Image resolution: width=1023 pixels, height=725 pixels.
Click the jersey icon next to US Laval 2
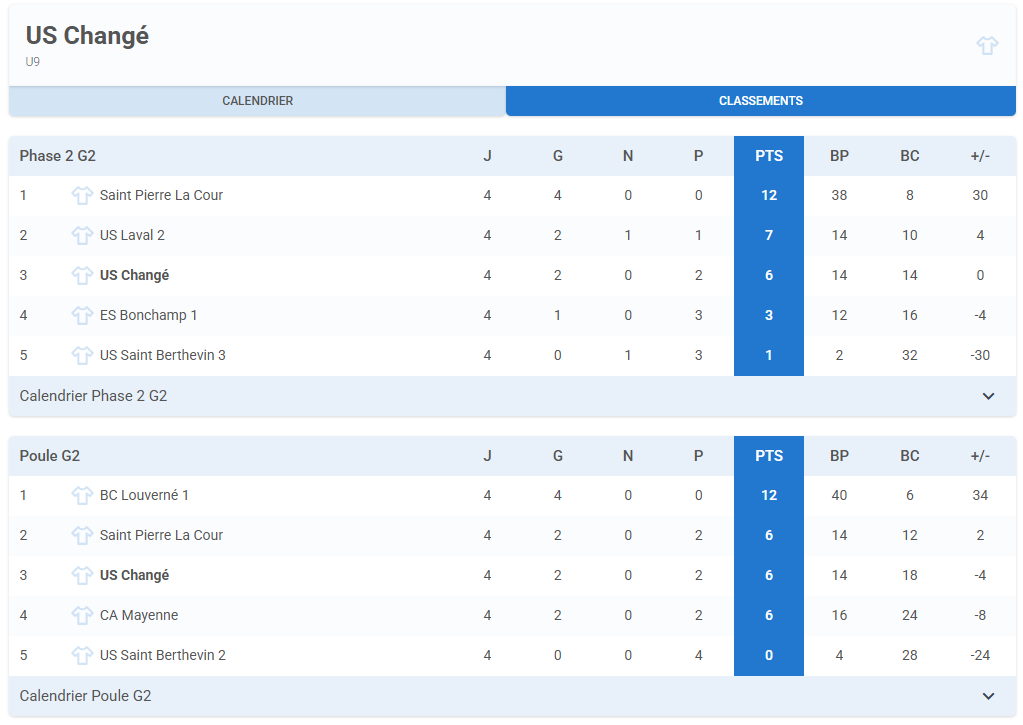tap(82, 236)
